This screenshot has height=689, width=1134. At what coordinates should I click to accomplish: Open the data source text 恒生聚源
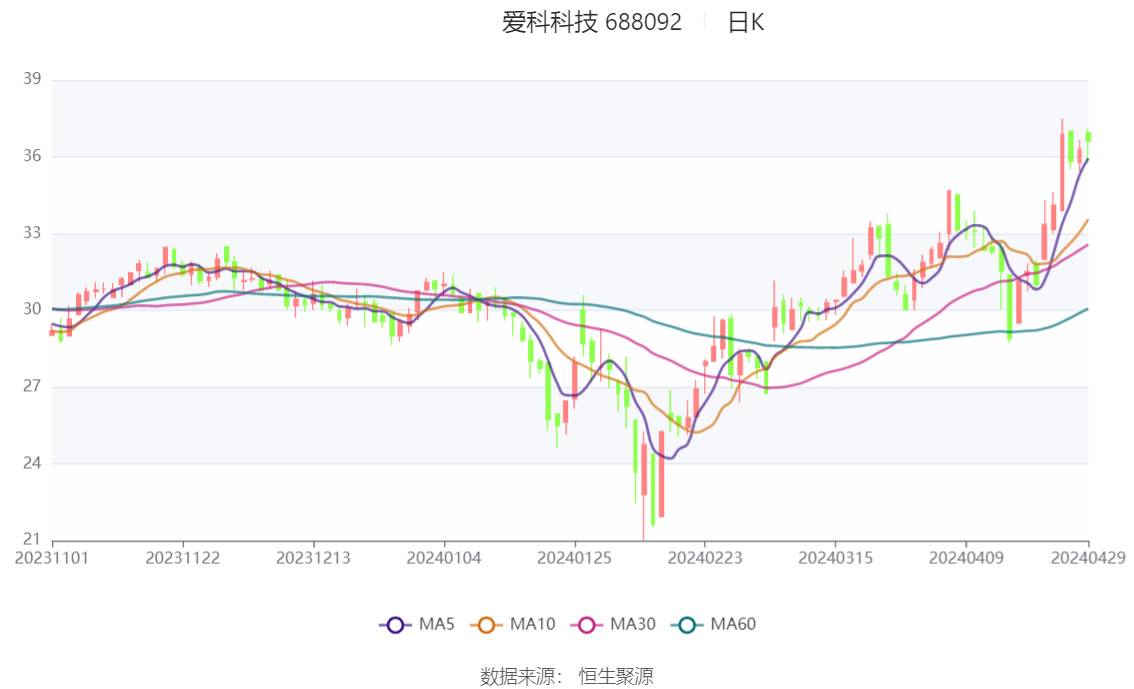[616, 677]
